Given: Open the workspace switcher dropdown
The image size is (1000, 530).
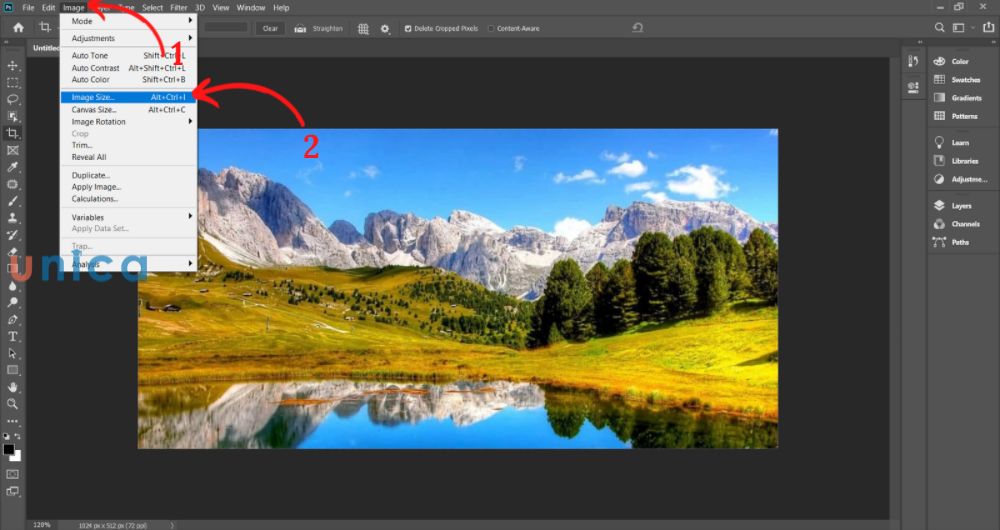Looking at the screenshot, I should coord(962,27).
